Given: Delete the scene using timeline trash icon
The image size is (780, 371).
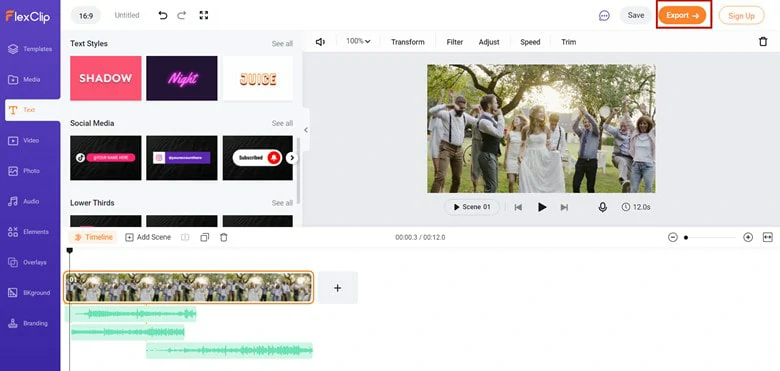Looking at the screenshot, I should (224, 238).
